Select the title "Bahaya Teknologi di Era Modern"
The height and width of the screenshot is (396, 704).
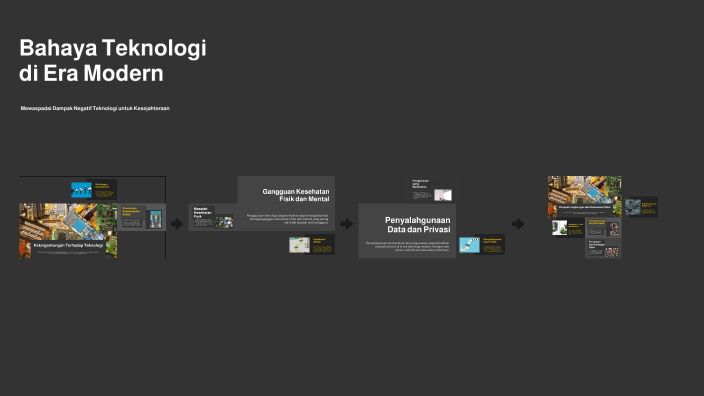coord(113,60)
